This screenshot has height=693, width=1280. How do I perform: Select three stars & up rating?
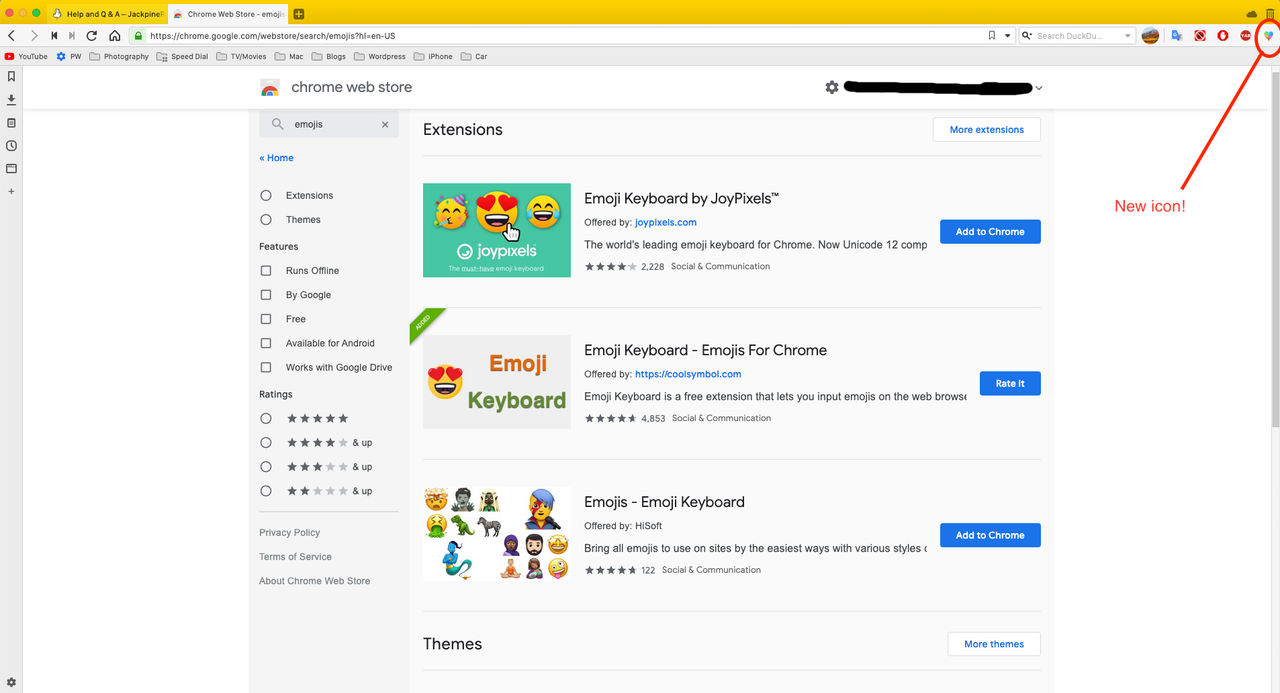[x=266, y=467]
